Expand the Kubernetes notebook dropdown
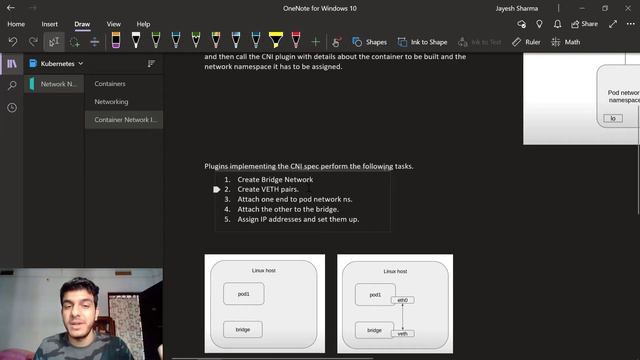 (56, 63)
